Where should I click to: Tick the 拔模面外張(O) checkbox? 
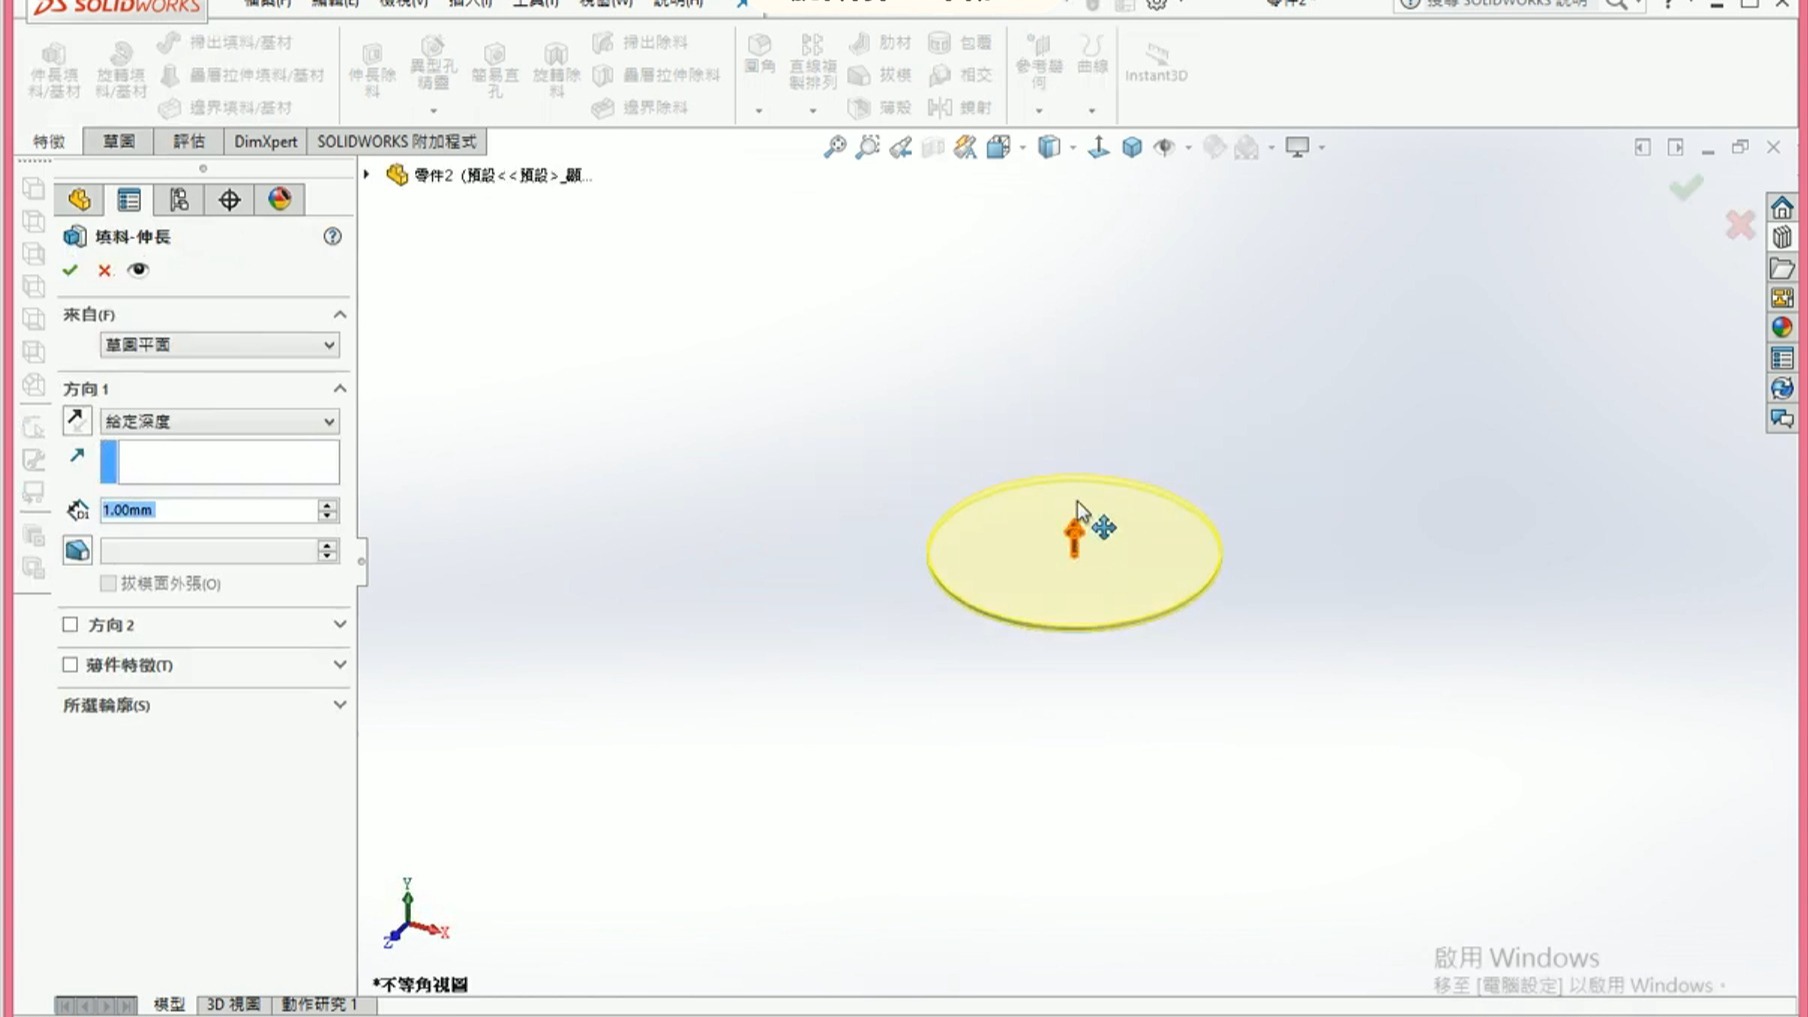click(108, 583)
